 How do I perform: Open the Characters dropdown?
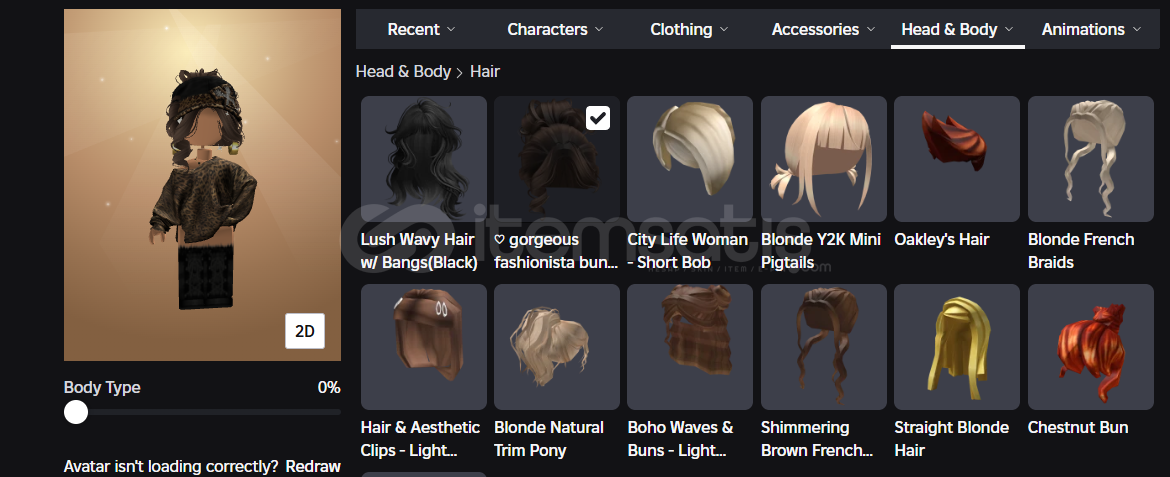tap(556, 30)
